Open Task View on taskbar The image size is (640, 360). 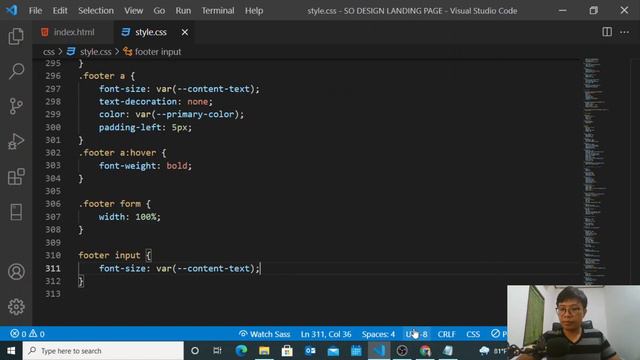(217, 351)
